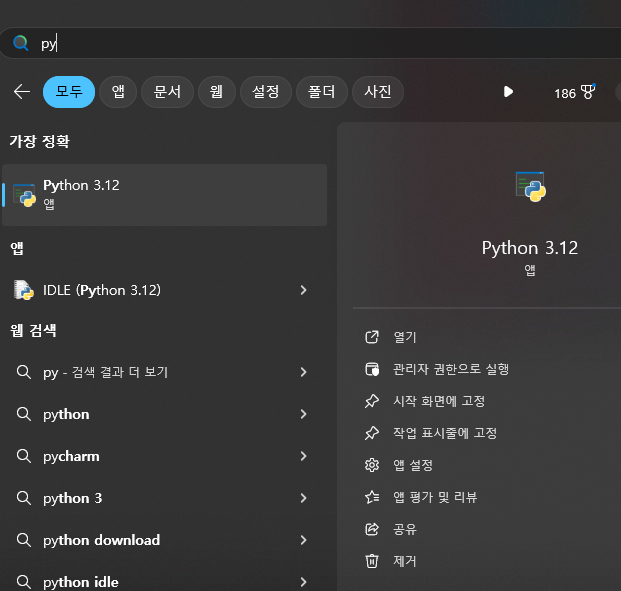Expand chevron beside 'python download' suggestion
The height and width of the screenshot is (591, 621).
click(303, 540)
